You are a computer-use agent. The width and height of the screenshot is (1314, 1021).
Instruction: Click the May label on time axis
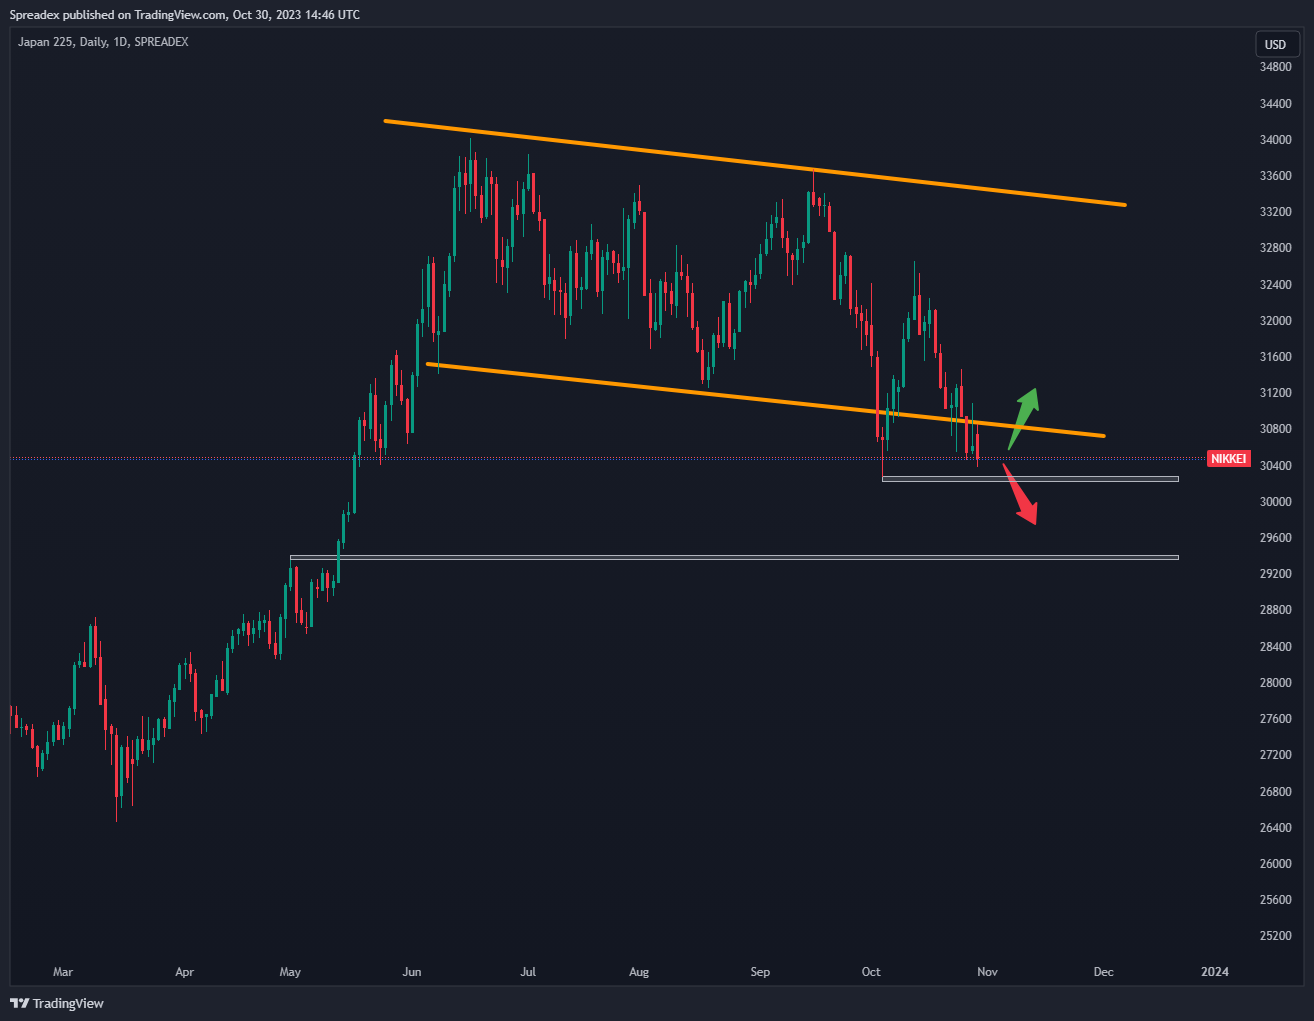[x=290, y=972]
